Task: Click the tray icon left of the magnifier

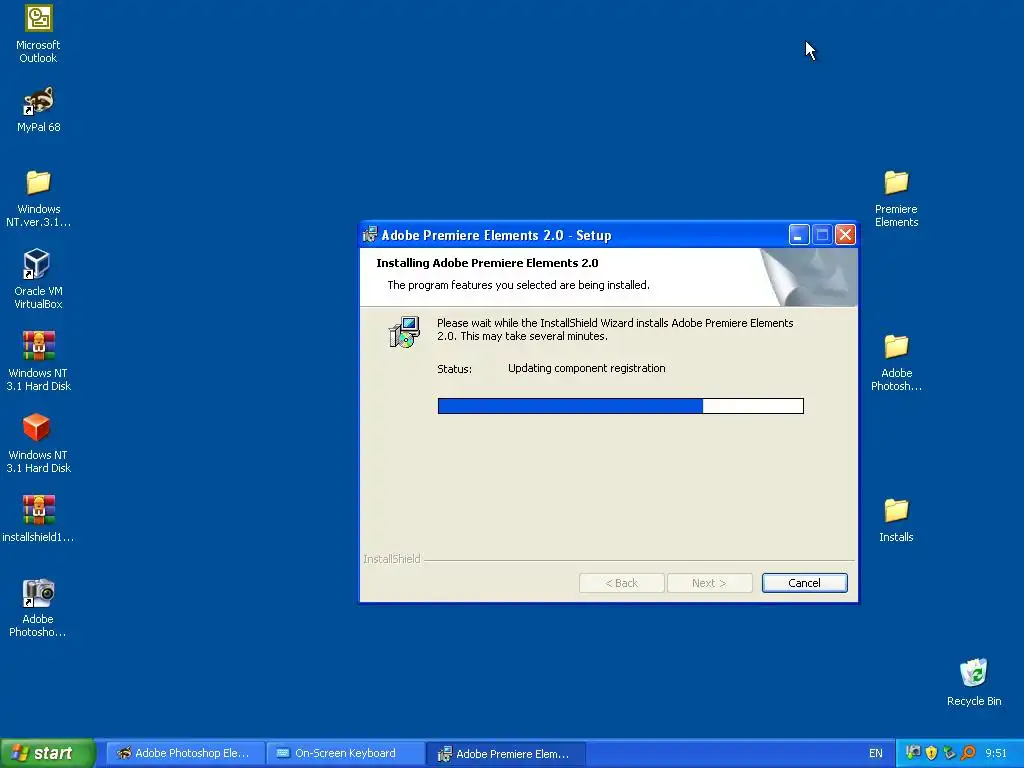Action: pyautogui.click(x=950, y=753)
